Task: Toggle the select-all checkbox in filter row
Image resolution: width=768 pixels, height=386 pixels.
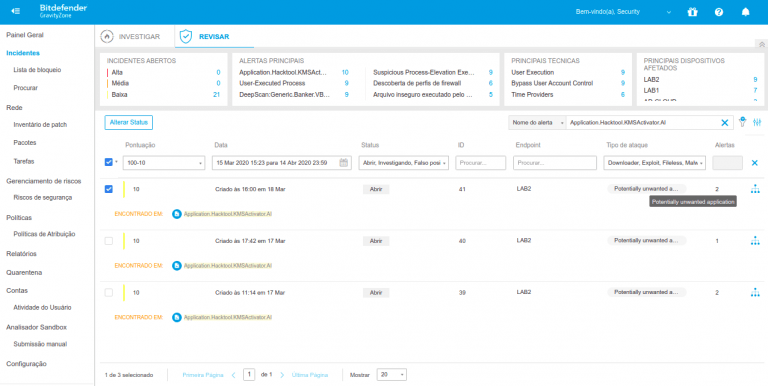Action: pos(109,162)
